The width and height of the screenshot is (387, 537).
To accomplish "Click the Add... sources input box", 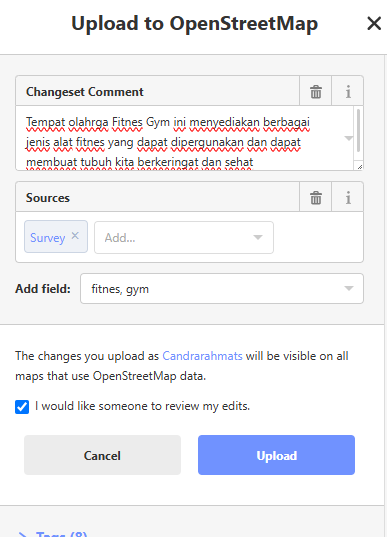I will pyautogui.click(x=184, y=237).
